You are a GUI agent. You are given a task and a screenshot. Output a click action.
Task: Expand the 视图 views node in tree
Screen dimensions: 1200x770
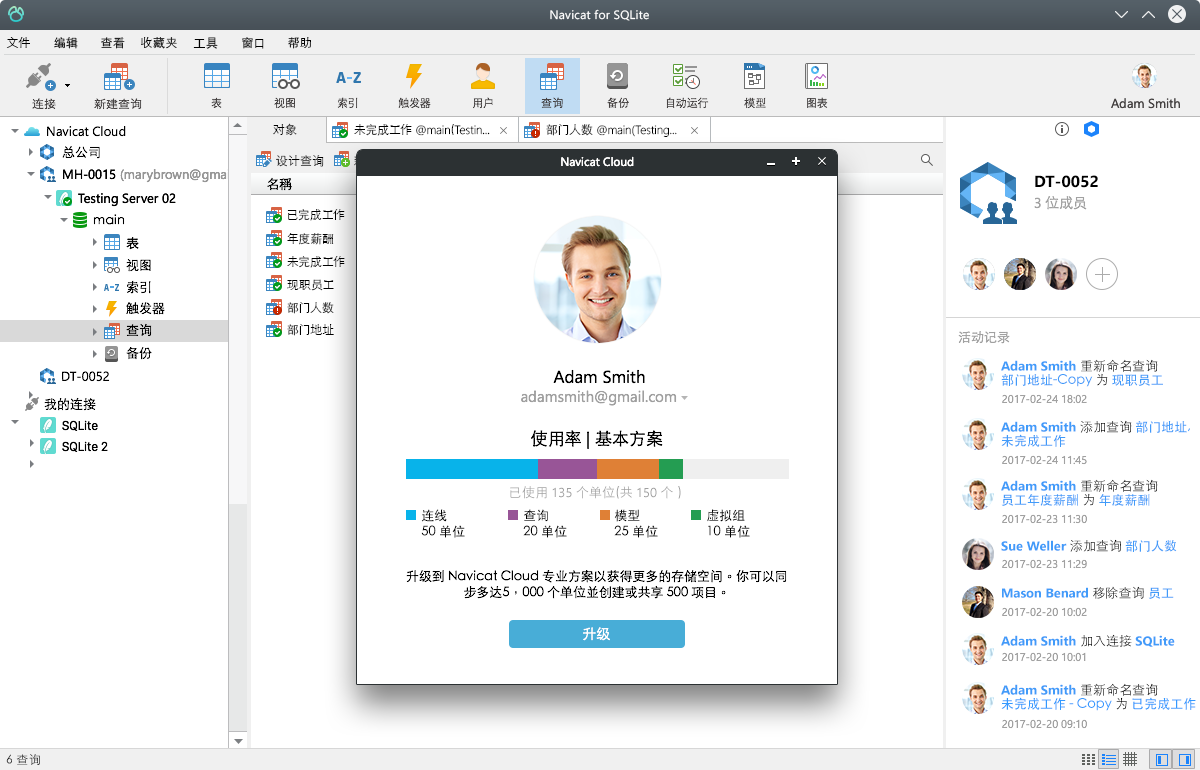95,265
